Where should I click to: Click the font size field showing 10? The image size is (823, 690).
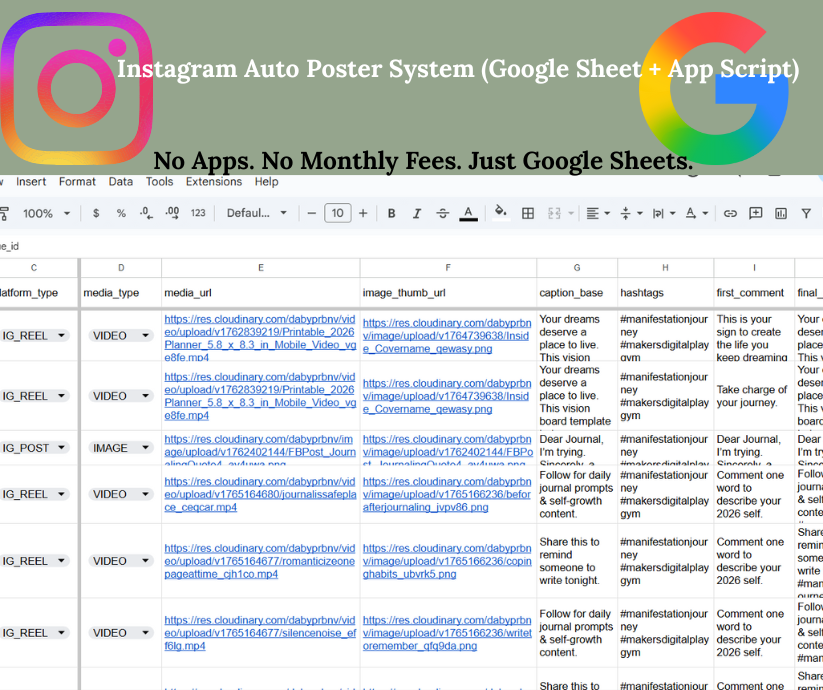[x=337, y=213]
